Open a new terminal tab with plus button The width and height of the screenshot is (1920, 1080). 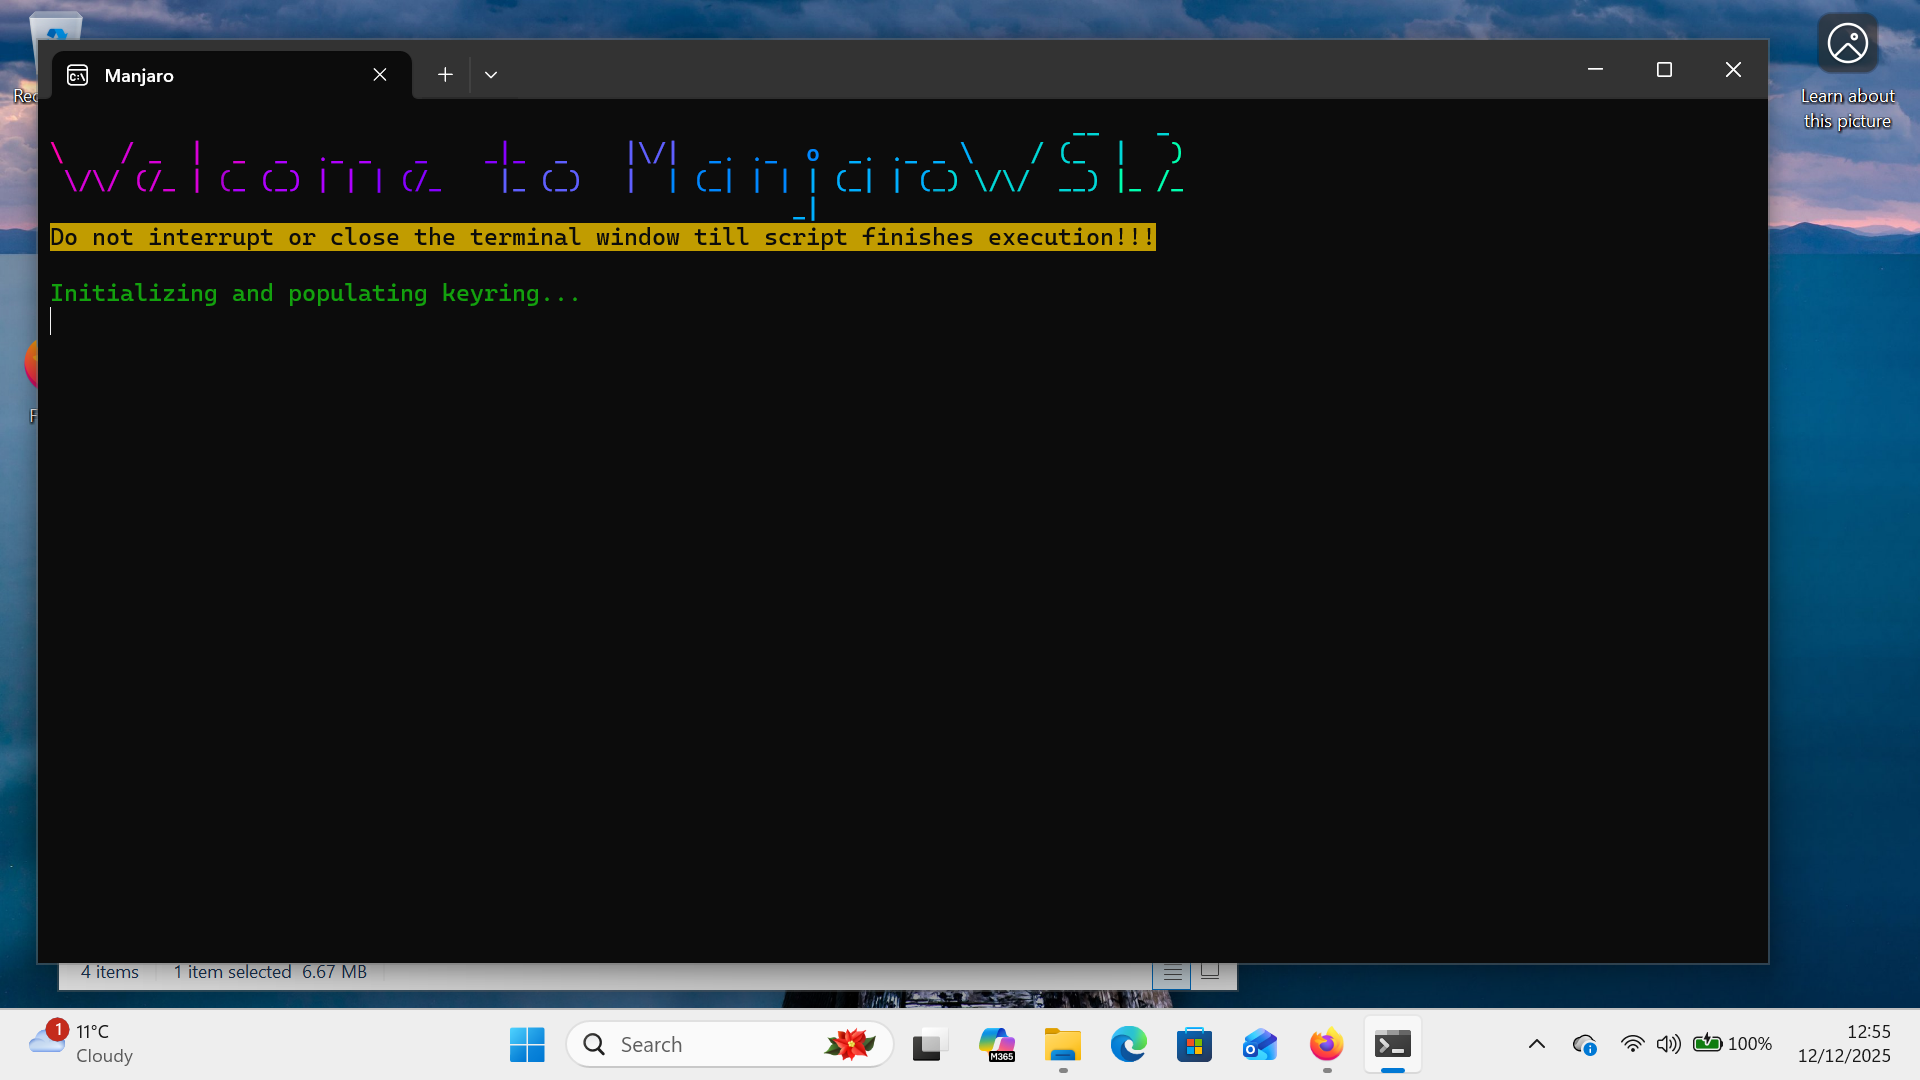pos(445,74)
